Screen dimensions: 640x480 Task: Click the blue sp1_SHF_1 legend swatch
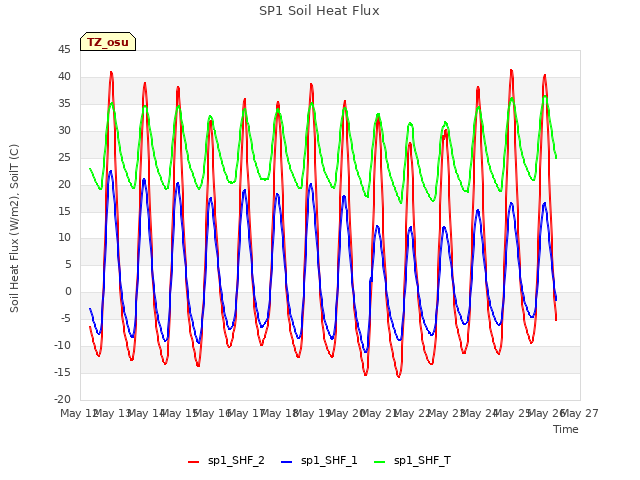[287, 462]
